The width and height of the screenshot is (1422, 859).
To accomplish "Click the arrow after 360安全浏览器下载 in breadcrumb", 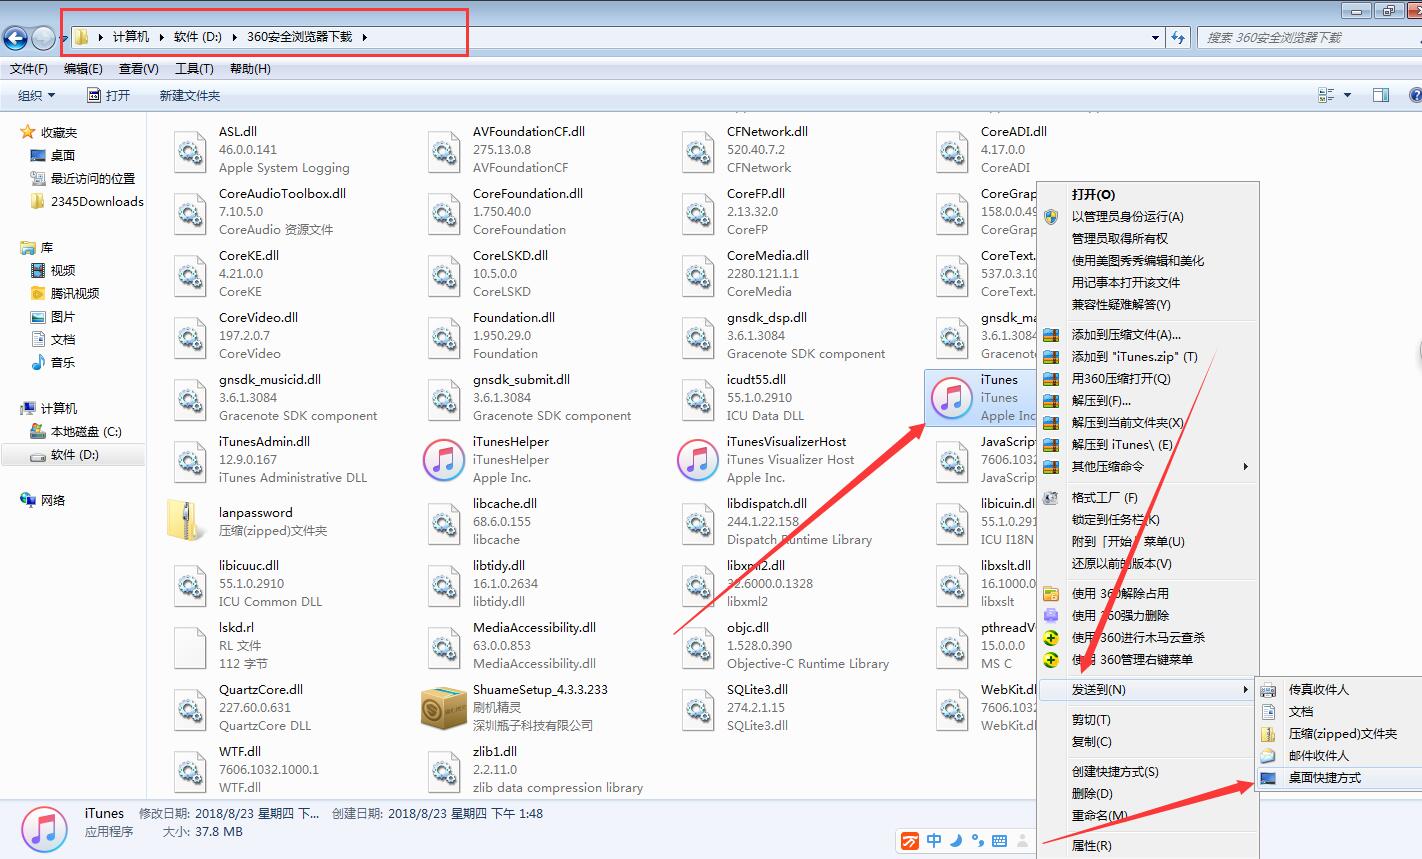I will 365,37.
